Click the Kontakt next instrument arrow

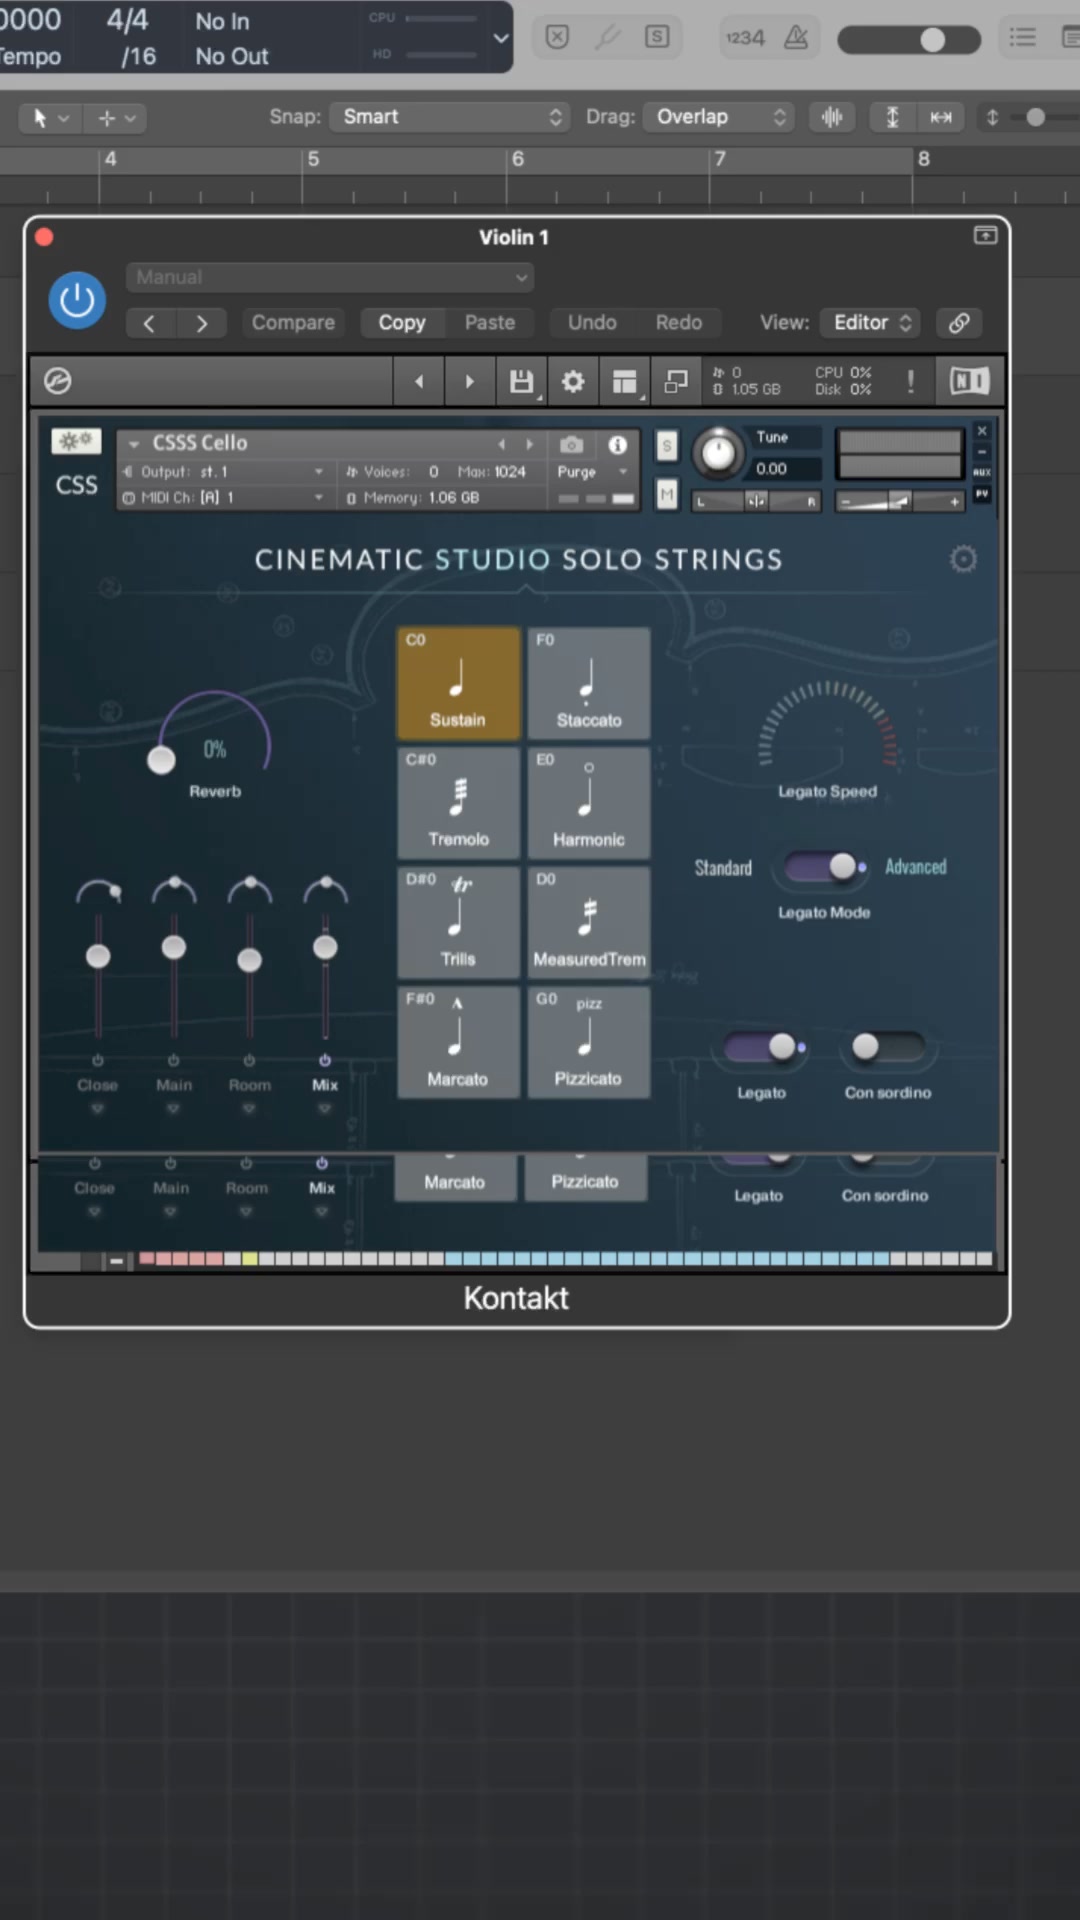pos(469,381)
